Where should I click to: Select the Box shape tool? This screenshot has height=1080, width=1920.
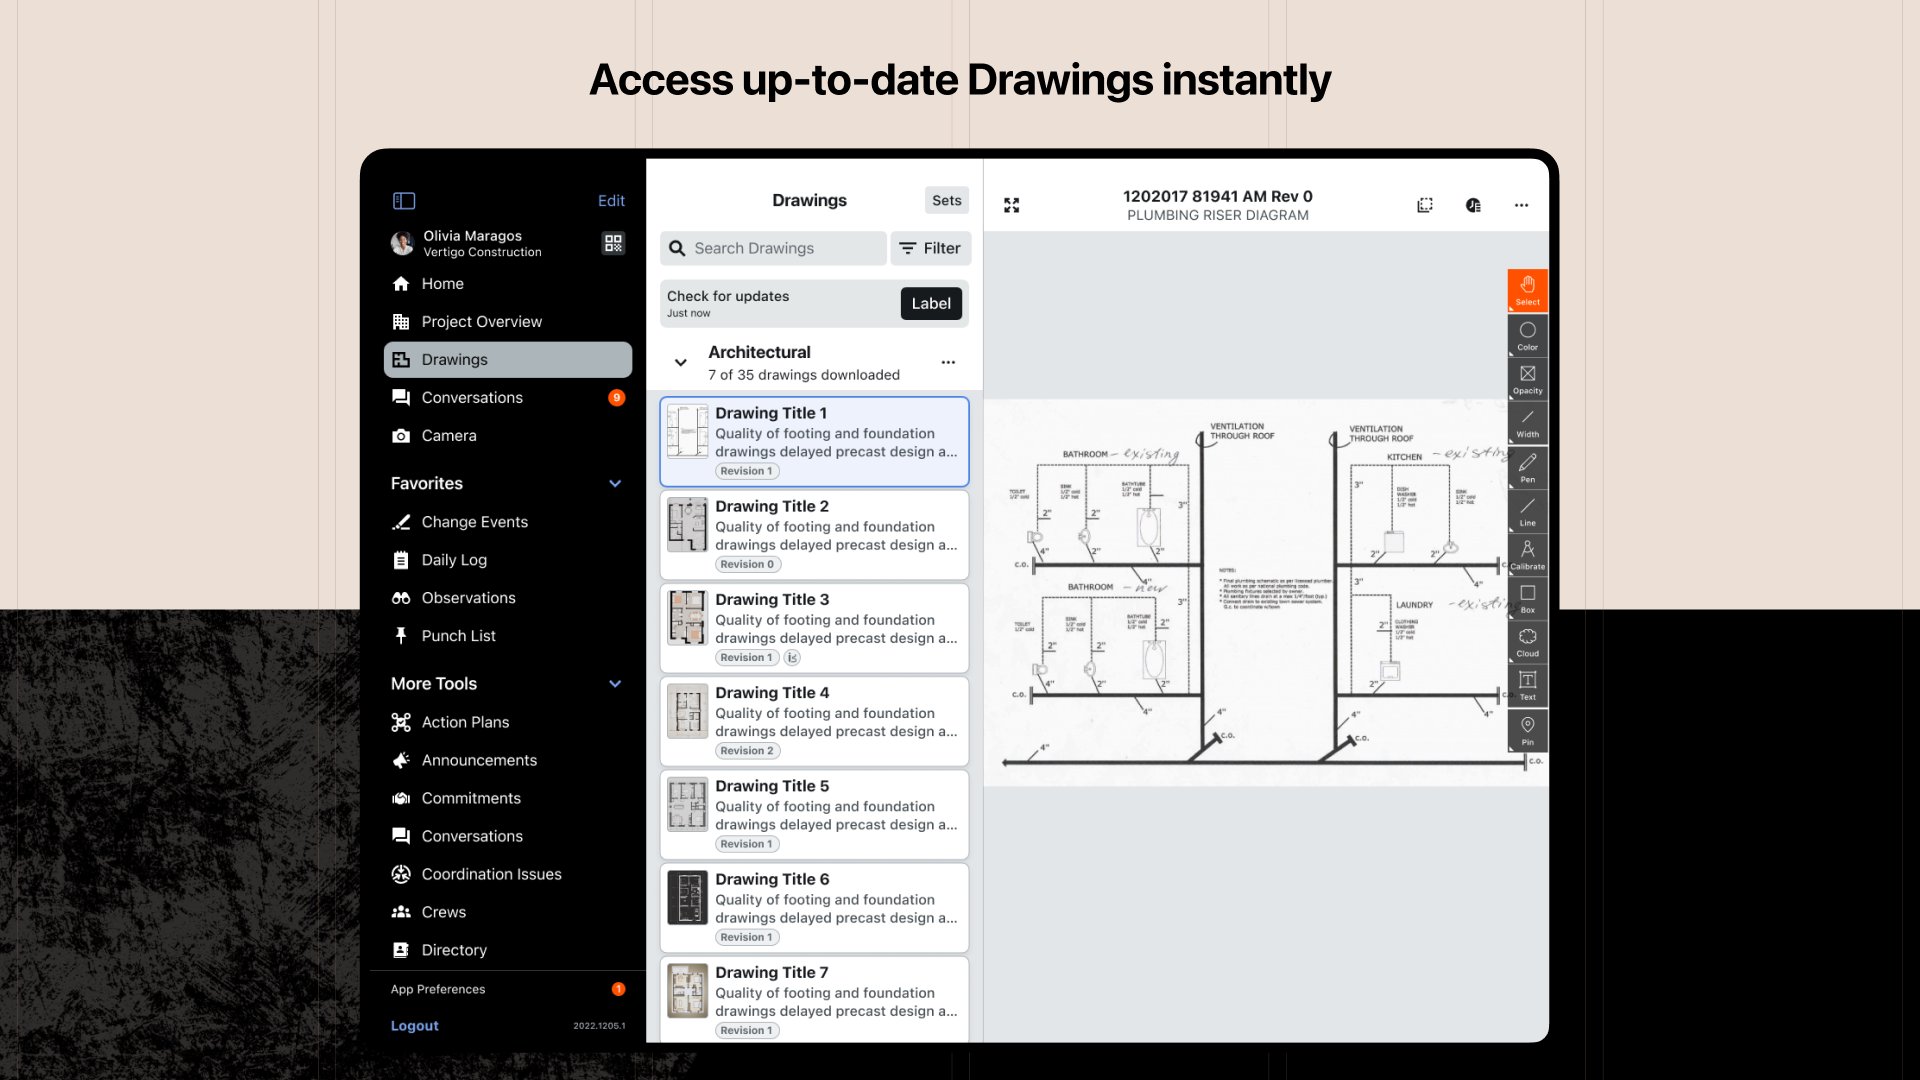(x=1527, y=597)
